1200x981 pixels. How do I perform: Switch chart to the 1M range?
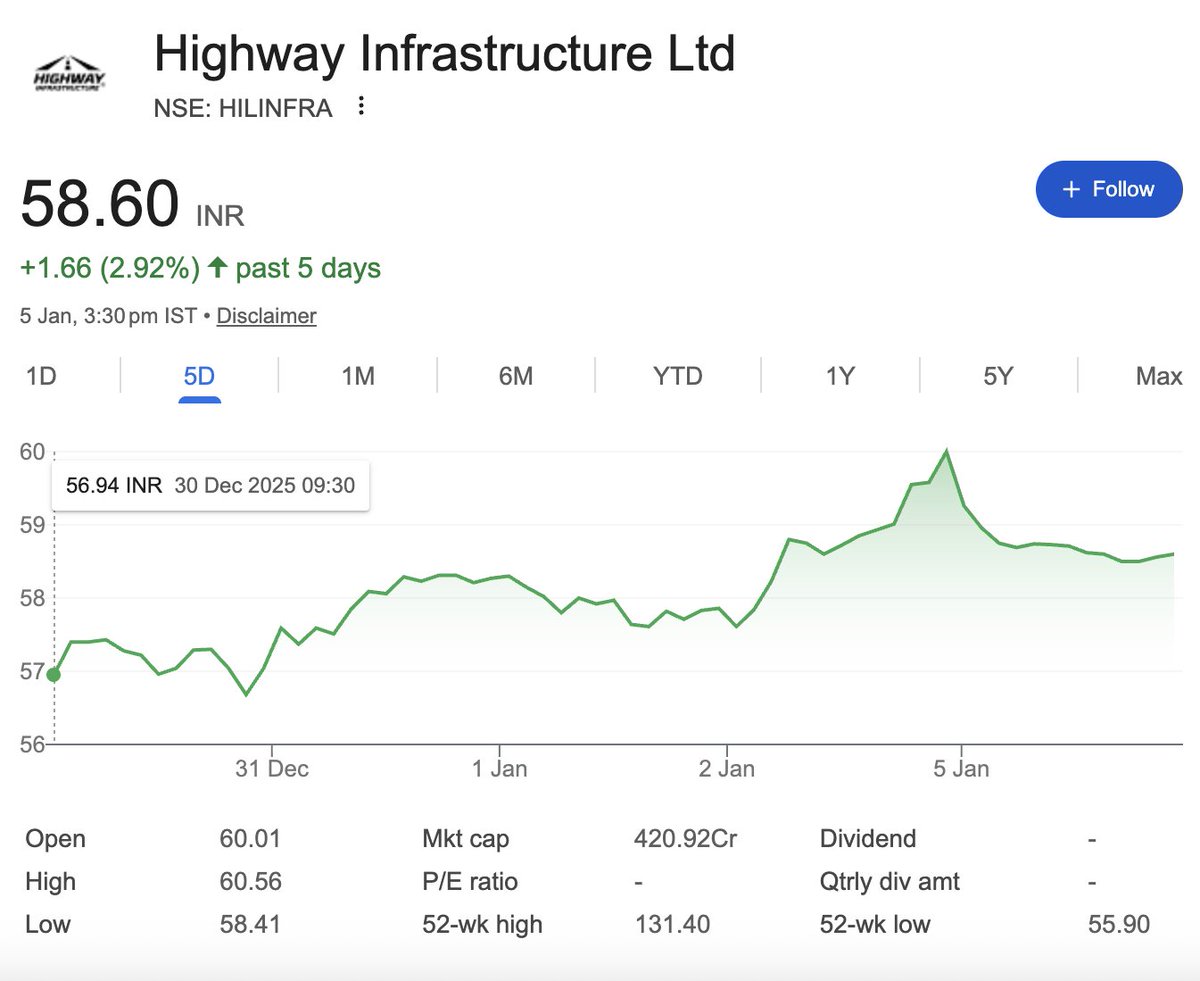[x=358, y=376]
